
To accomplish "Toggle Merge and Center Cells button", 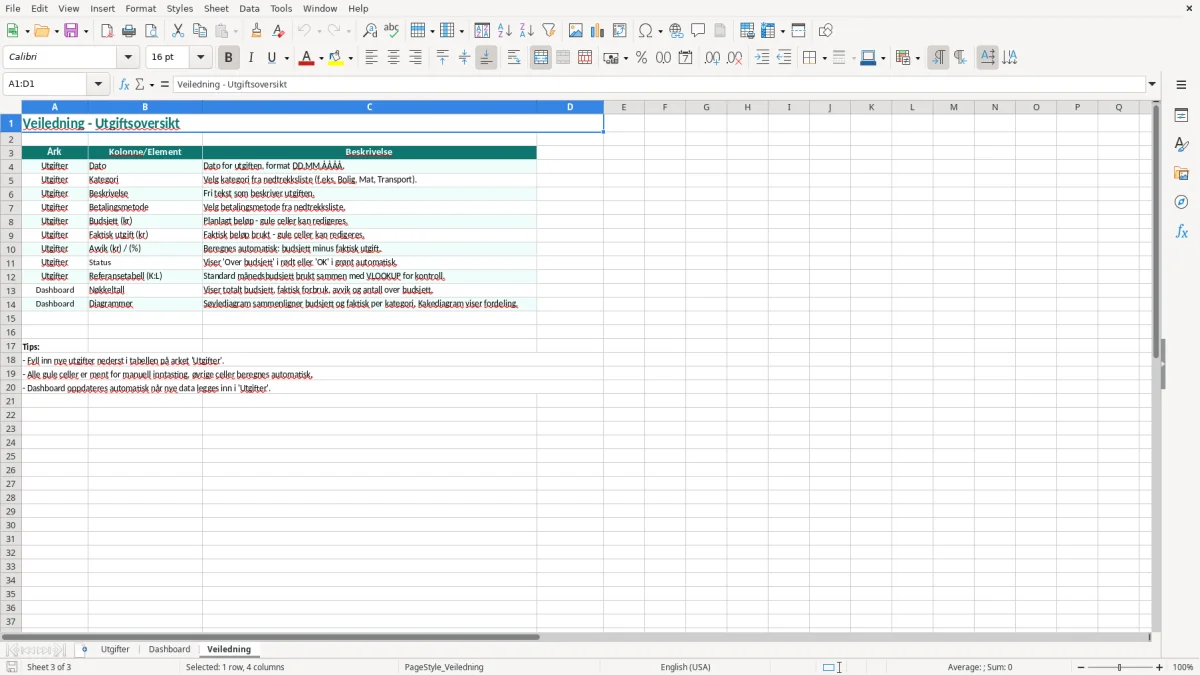I will [541, 57].
